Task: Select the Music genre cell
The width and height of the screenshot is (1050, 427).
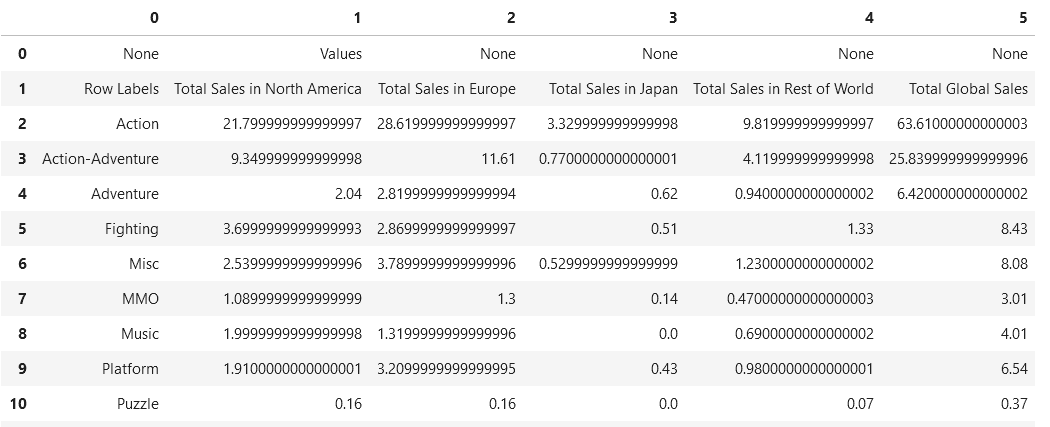Action: click(137, 334)
